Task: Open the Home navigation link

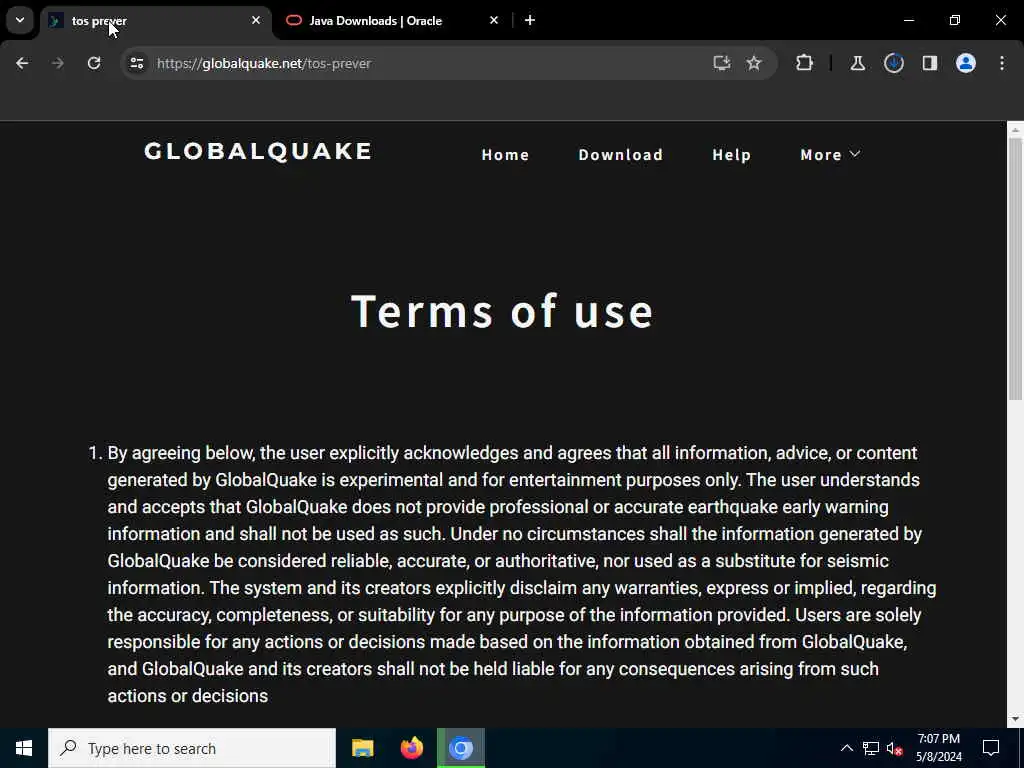Action: [x=505, y=155]
